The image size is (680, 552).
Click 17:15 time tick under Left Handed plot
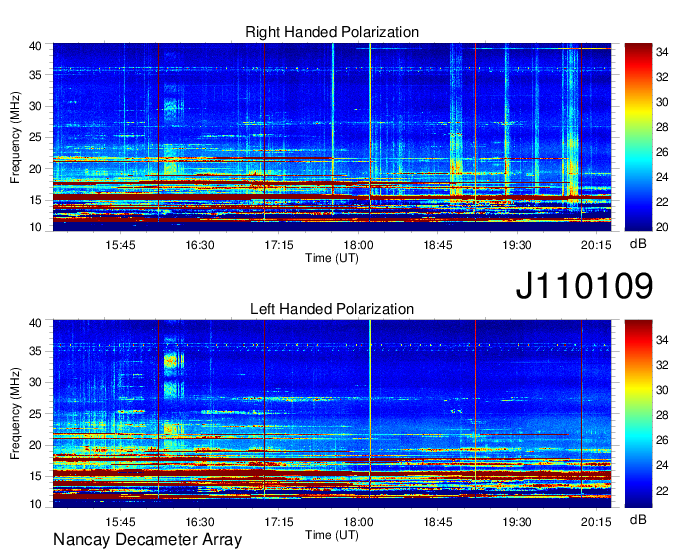279,522
